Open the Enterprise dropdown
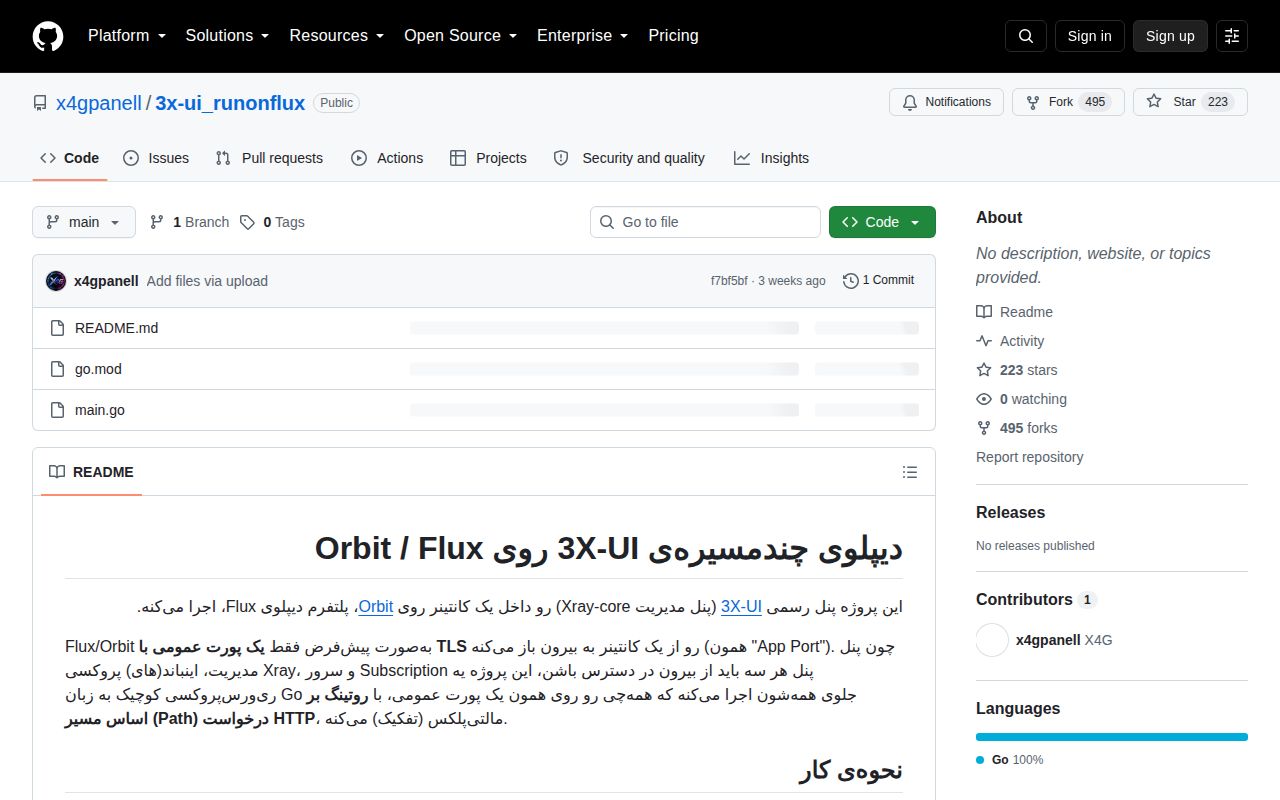This screenshot has width=1280, height=800. click(x=583, y=36)
